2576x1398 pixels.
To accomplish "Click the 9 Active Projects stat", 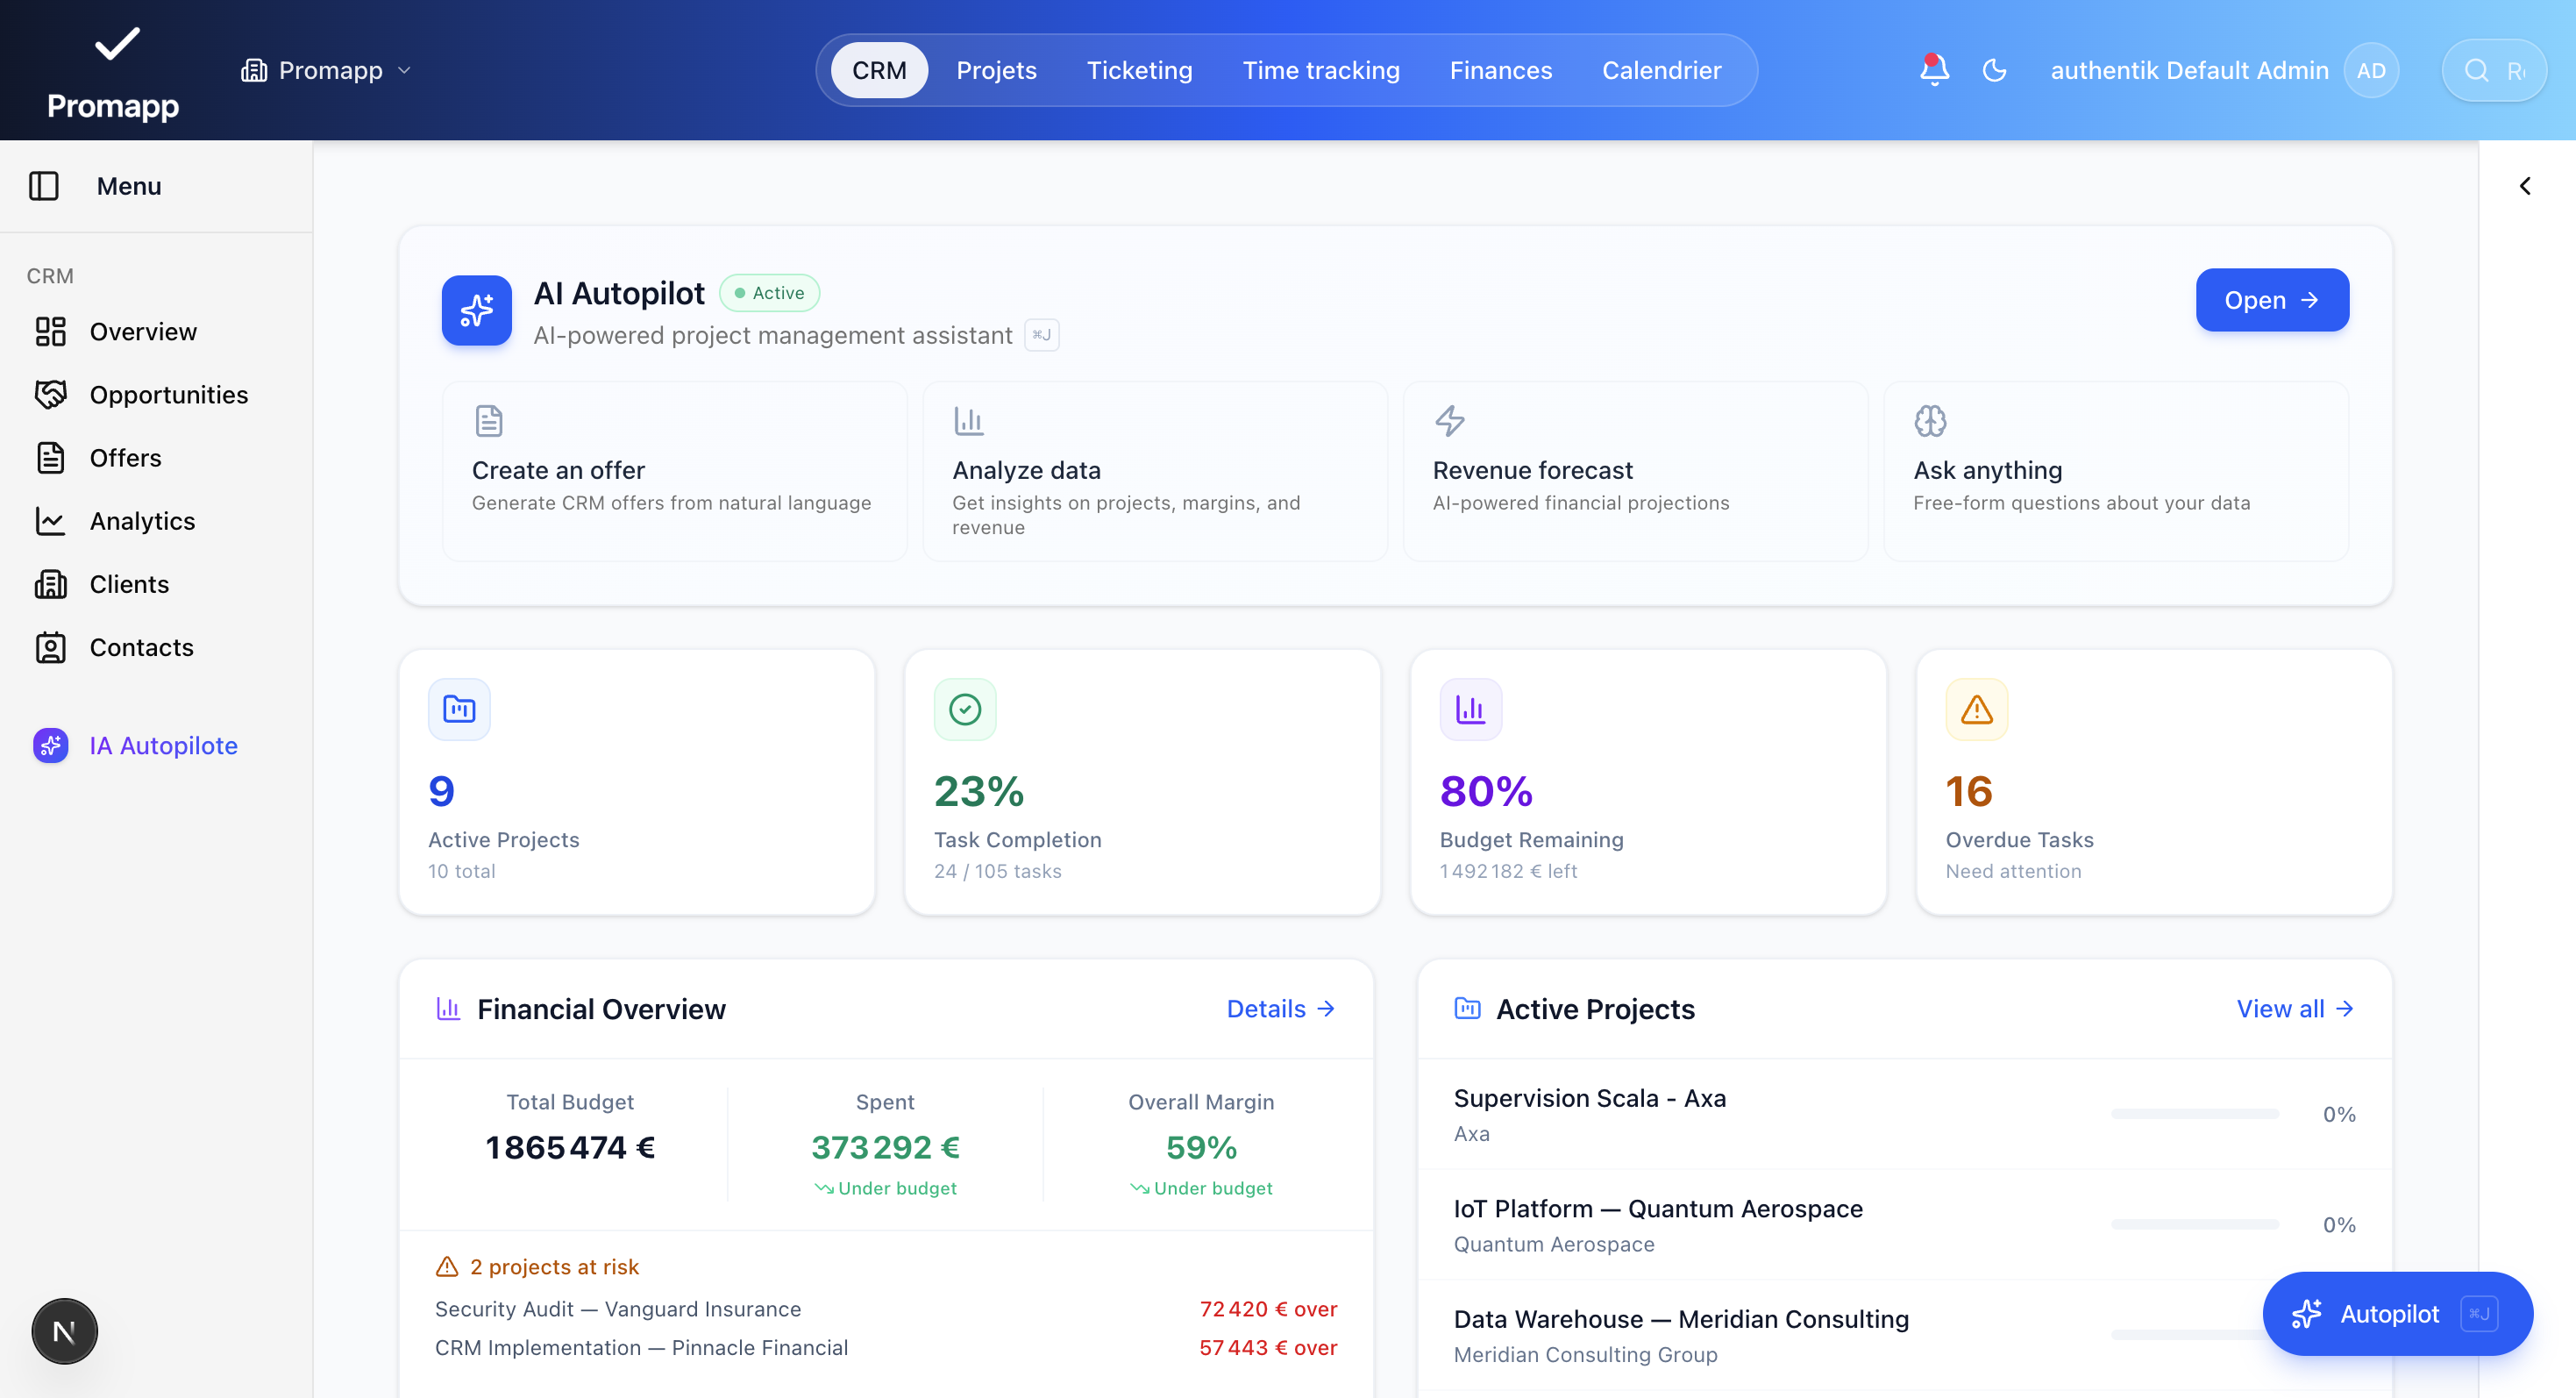I will click(x=637, y=782).
